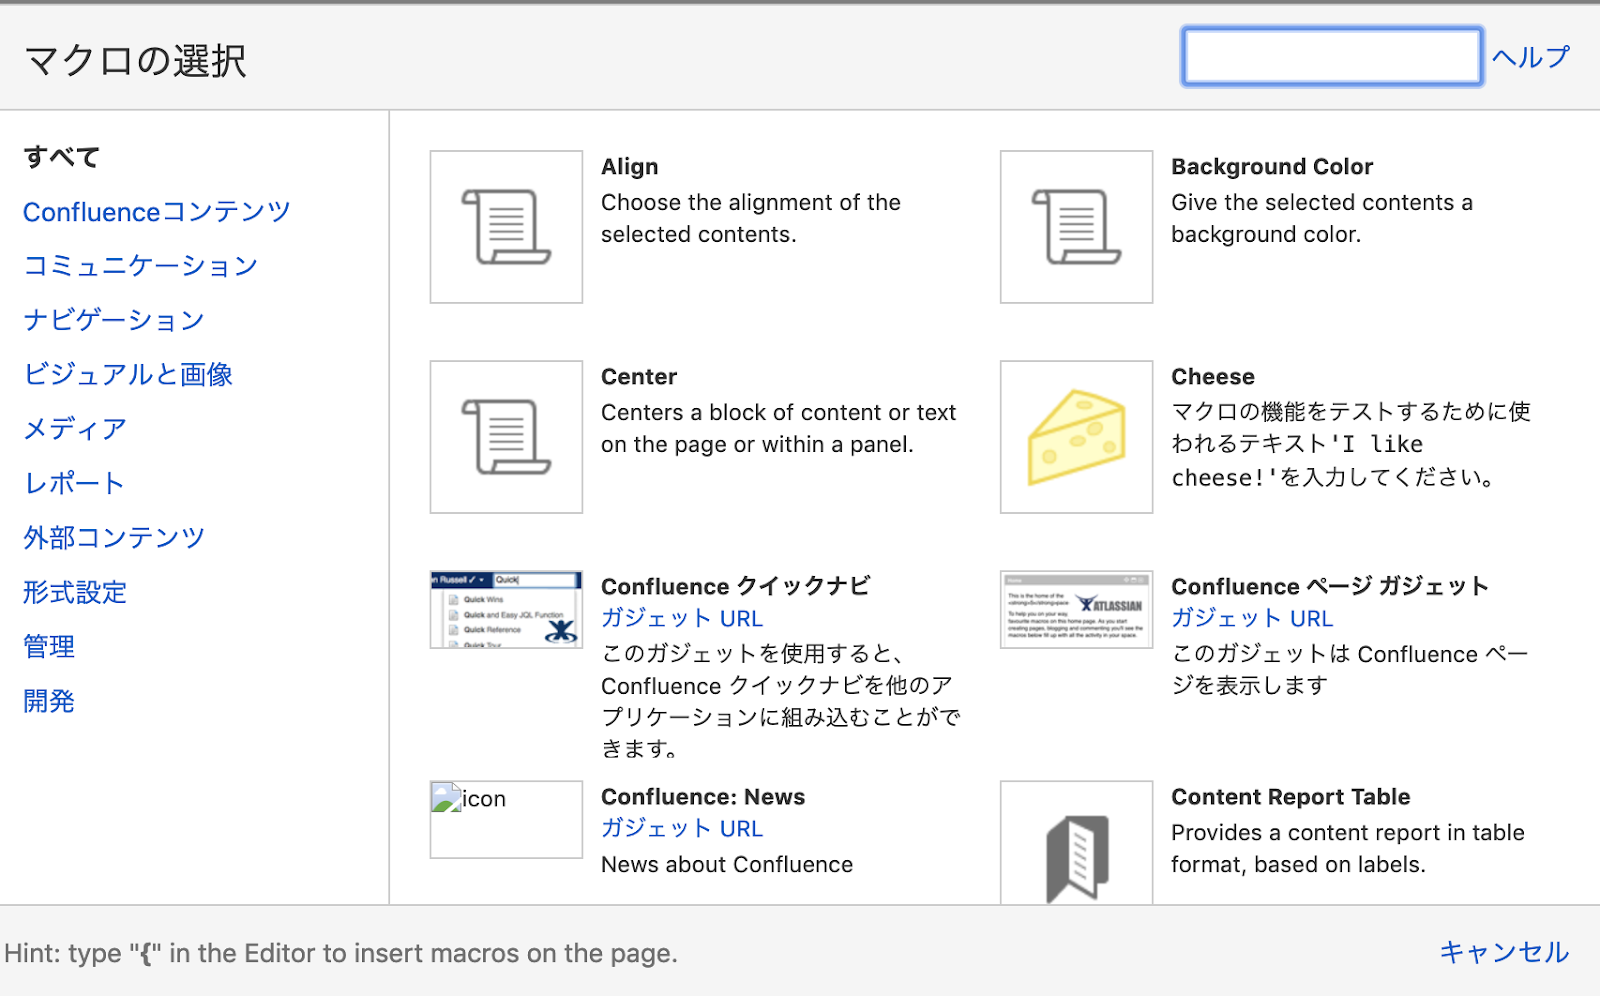Select the 管理 category
1600x996 pixels.
(x=49, y=647)
